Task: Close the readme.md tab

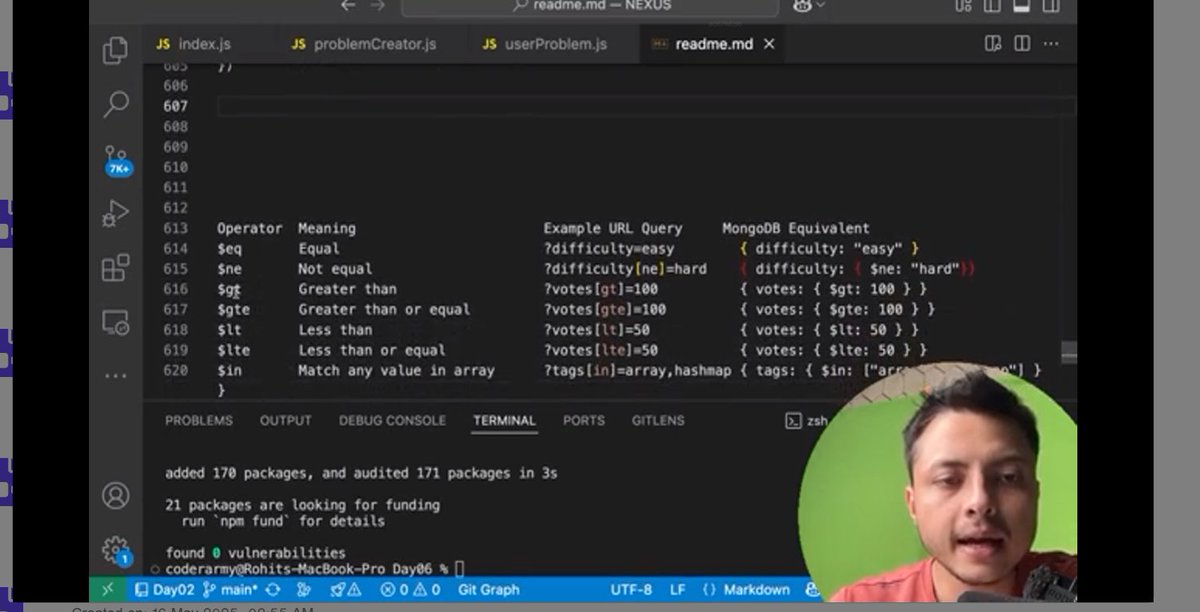Action: coord(769,44)
